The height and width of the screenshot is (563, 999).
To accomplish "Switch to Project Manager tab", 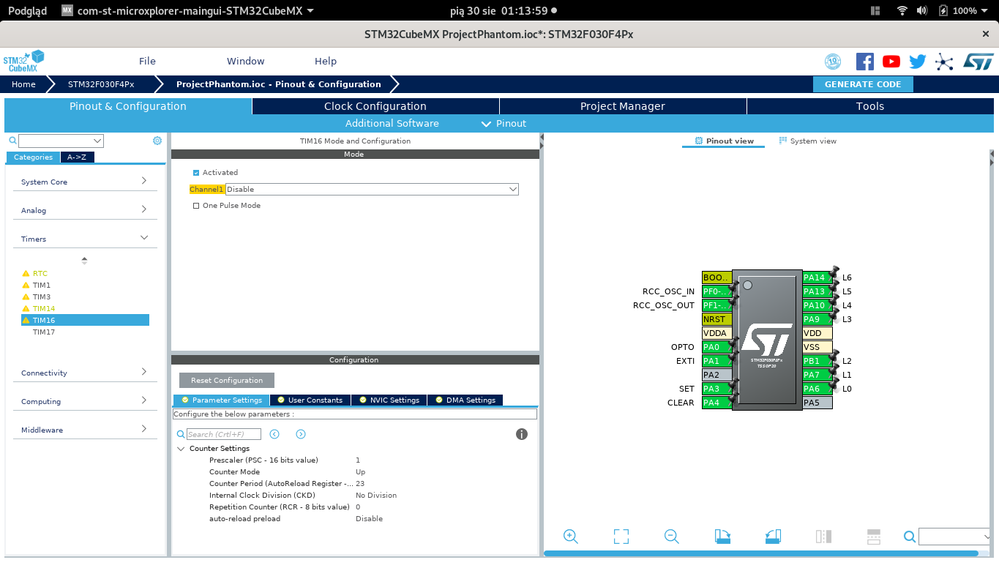I will tap(622, 106).
